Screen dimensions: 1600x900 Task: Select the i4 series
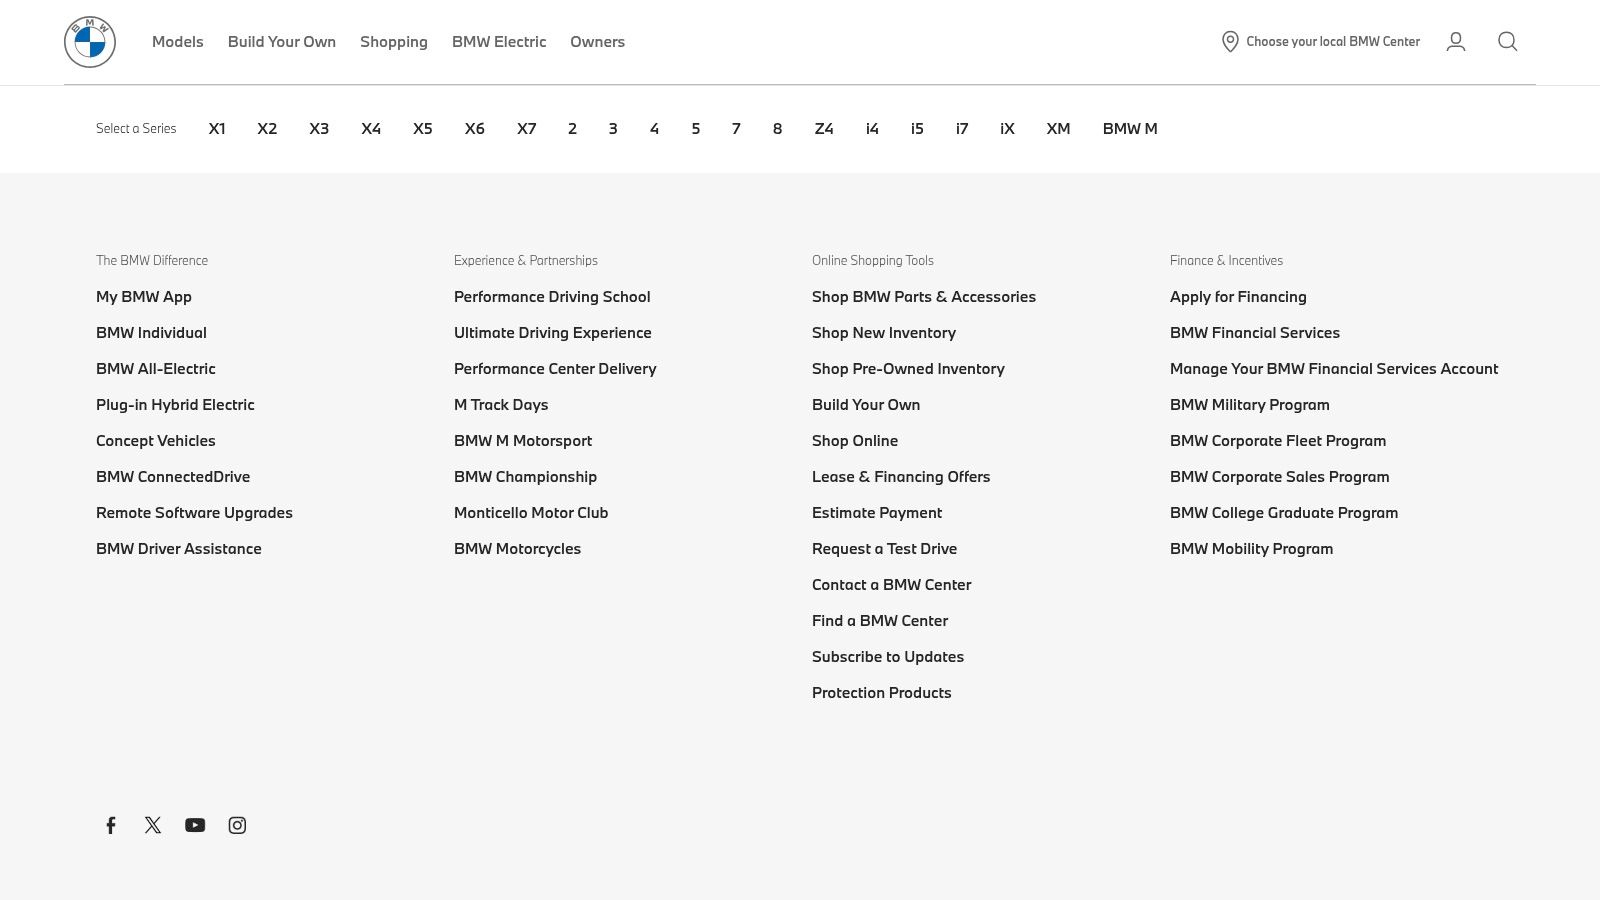(872, 129)
